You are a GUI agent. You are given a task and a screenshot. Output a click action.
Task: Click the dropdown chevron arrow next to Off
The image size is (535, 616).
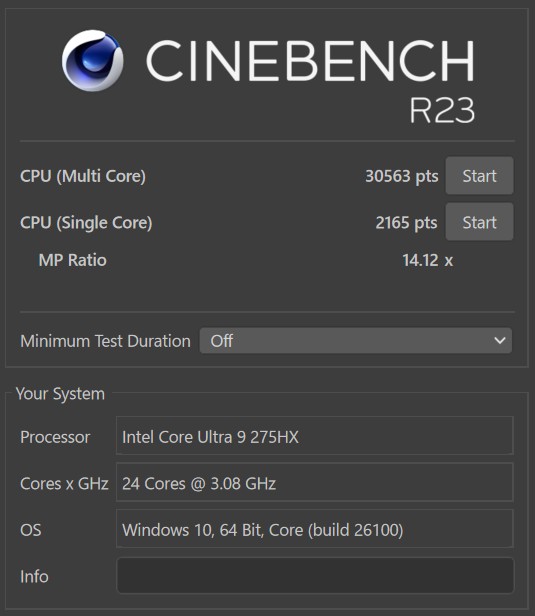[x=500, y=341]
